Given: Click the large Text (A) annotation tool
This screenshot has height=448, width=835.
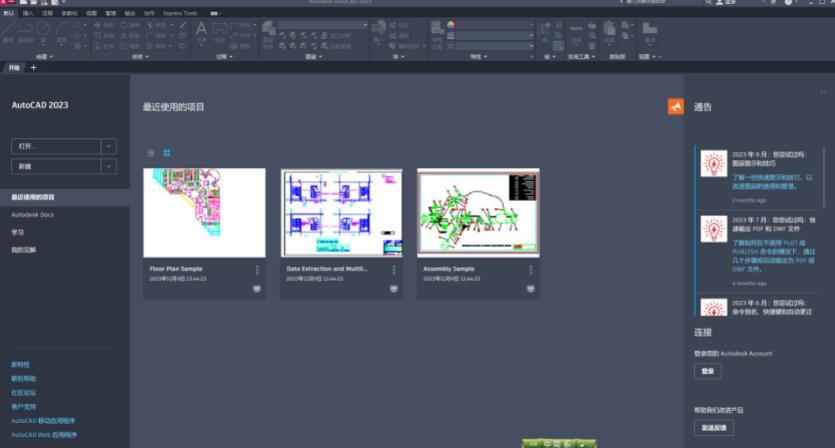Looking at the screenshot, I should pyautogui.click(x=201, y=31).
